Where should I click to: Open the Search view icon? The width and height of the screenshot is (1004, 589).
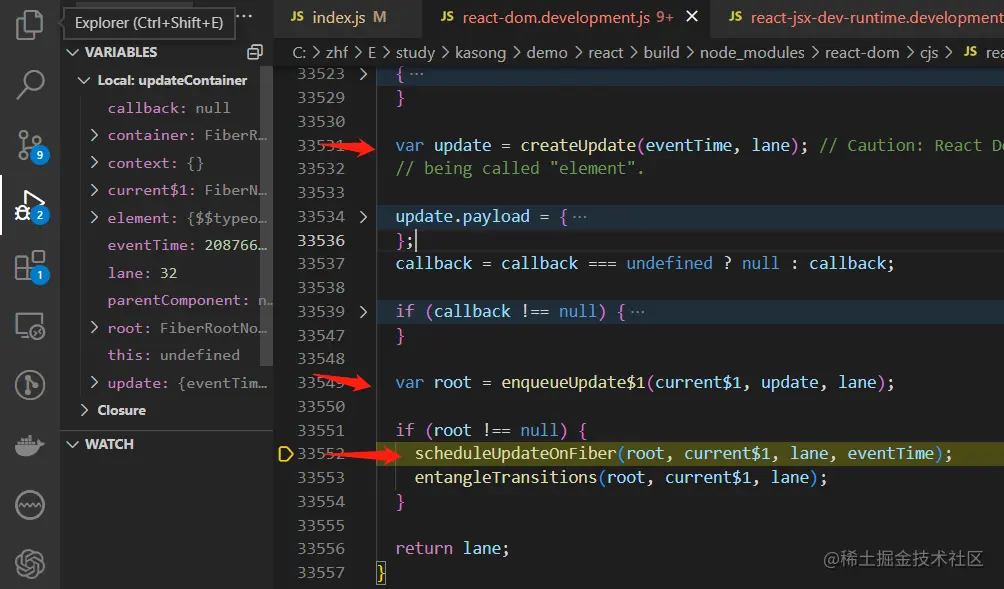pos(29,84)
